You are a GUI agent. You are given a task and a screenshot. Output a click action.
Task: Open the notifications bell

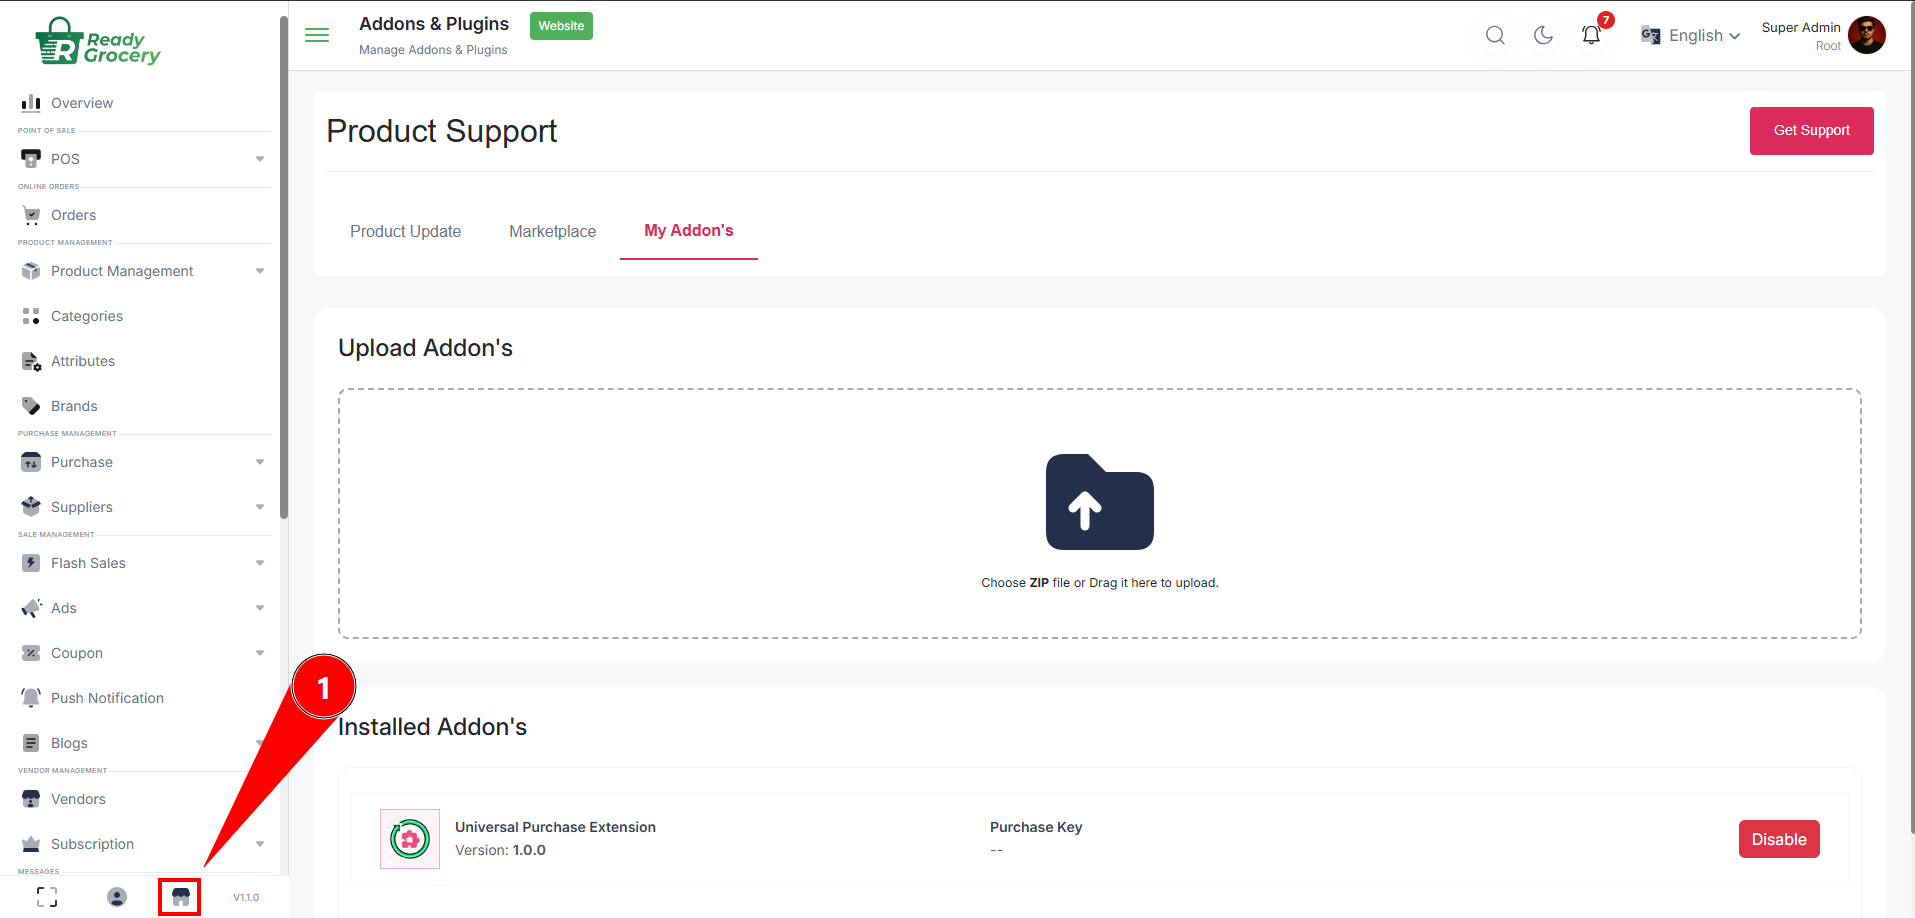pos(1591,36)
